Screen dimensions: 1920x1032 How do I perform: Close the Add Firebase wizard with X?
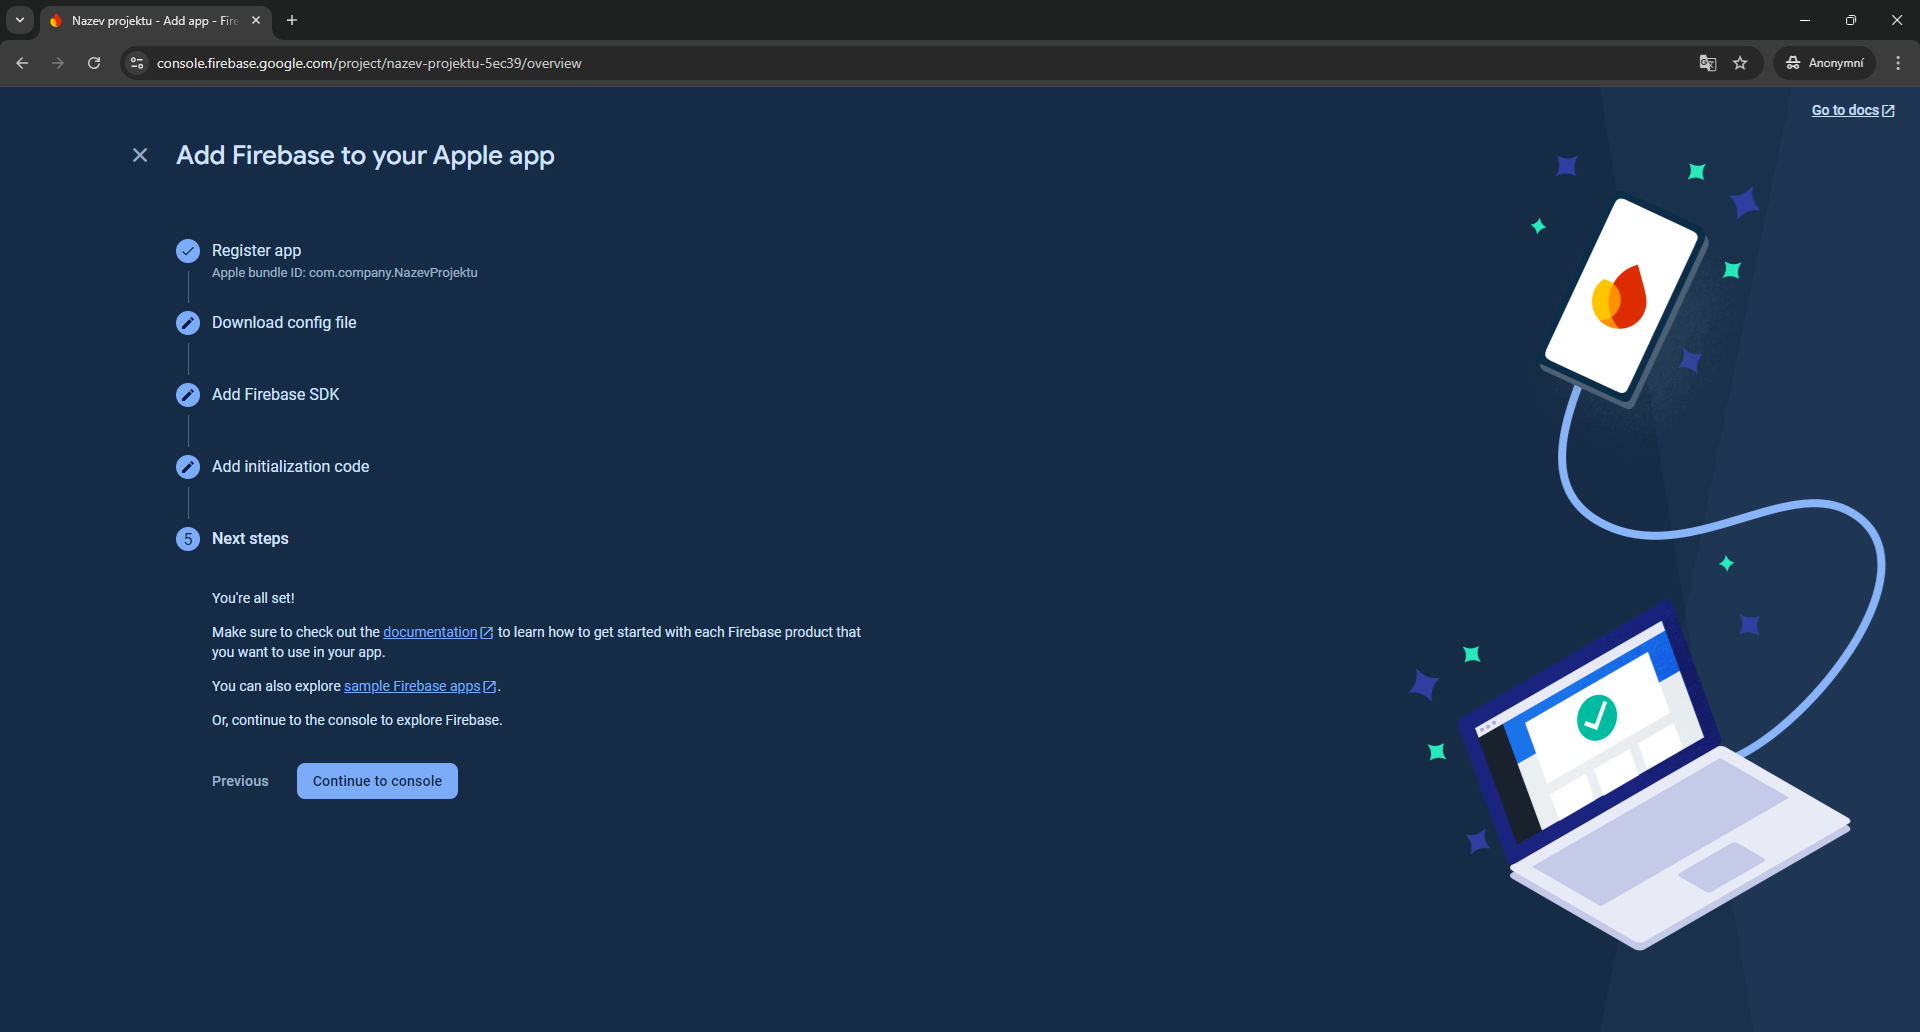[140, 155]
